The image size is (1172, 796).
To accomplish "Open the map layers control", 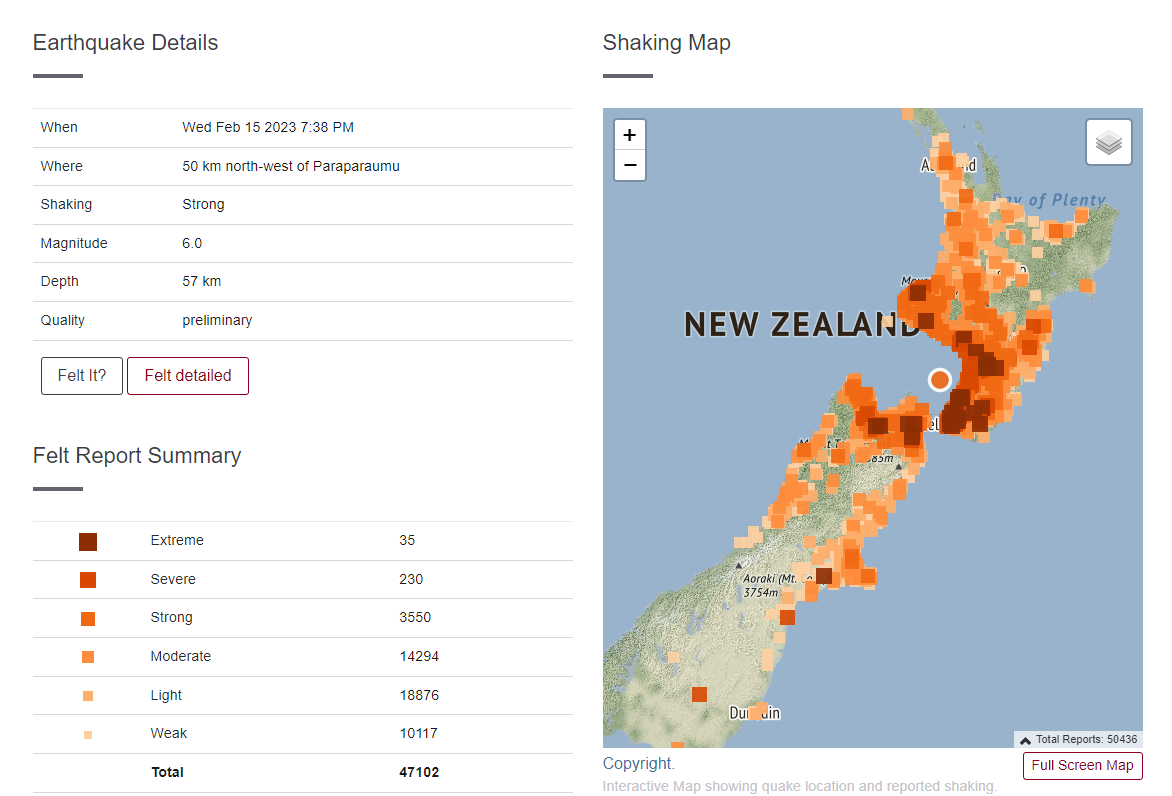I will pyautogui.click(x=1108, y=142).
